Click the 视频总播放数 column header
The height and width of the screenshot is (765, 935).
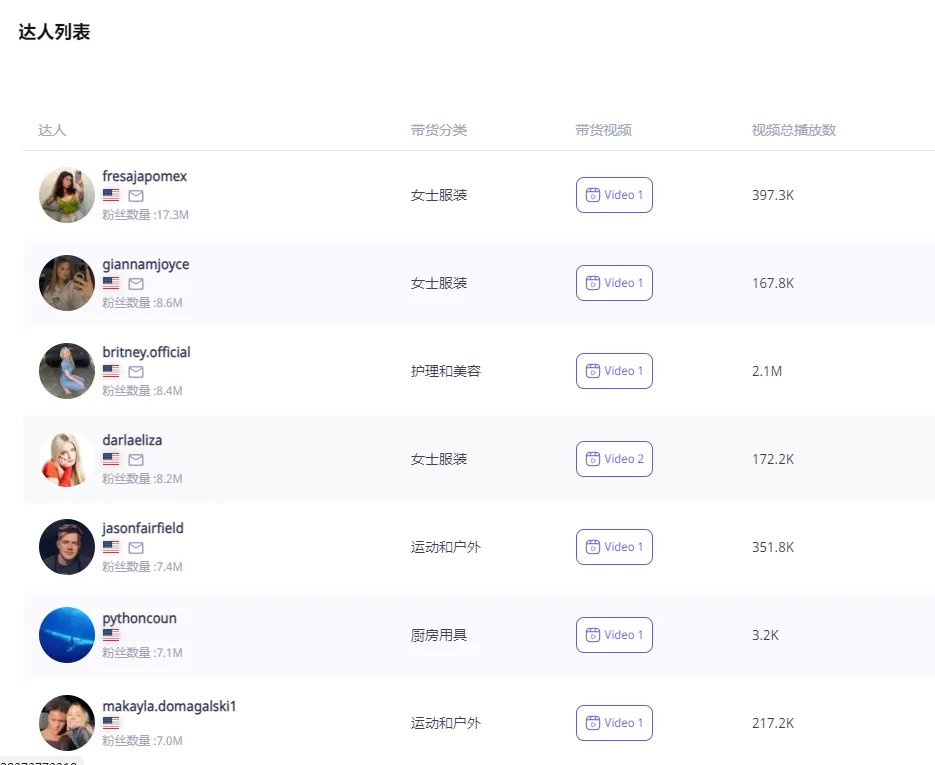click(x=788, y=130)
